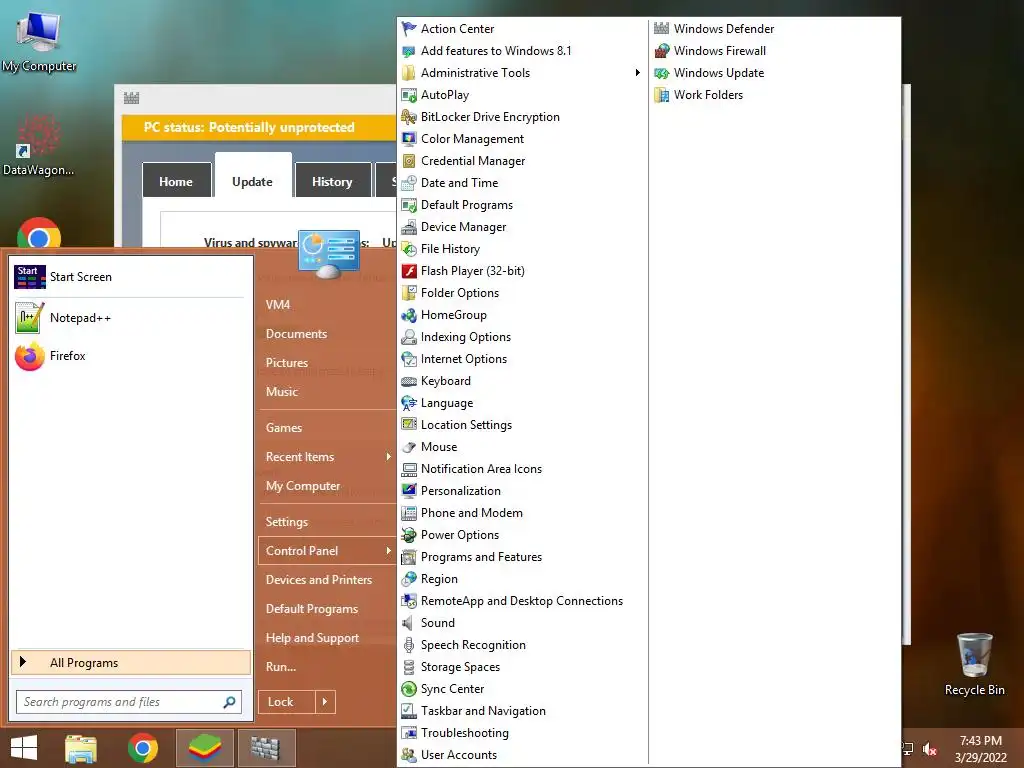This screenshot has width=1024, height=768.
Task: Click the Windows Start button
Action: click(x=24, y=748)
